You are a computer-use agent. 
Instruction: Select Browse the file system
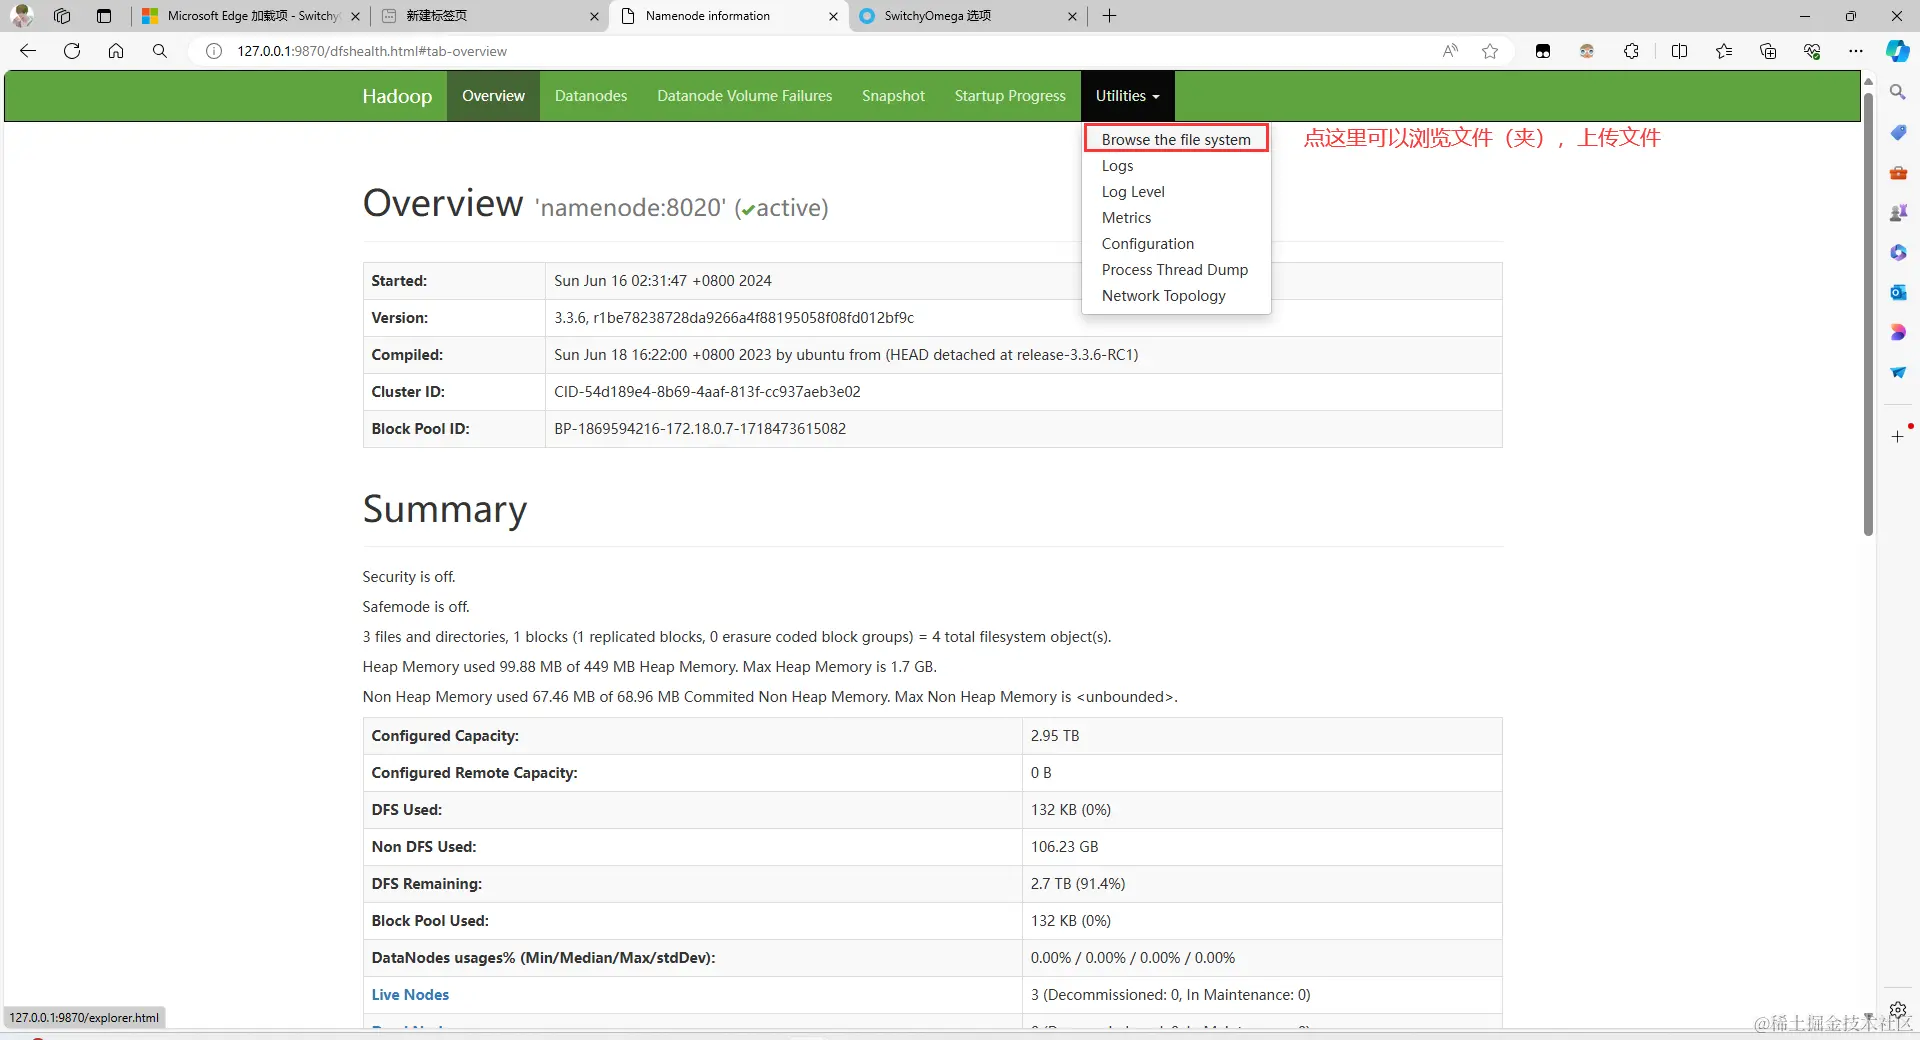(x=1176, y=139)
